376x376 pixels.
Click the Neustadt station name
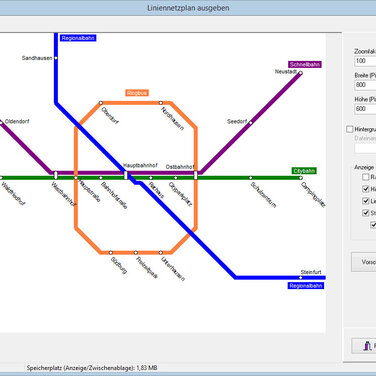click(x=286, y=72)
